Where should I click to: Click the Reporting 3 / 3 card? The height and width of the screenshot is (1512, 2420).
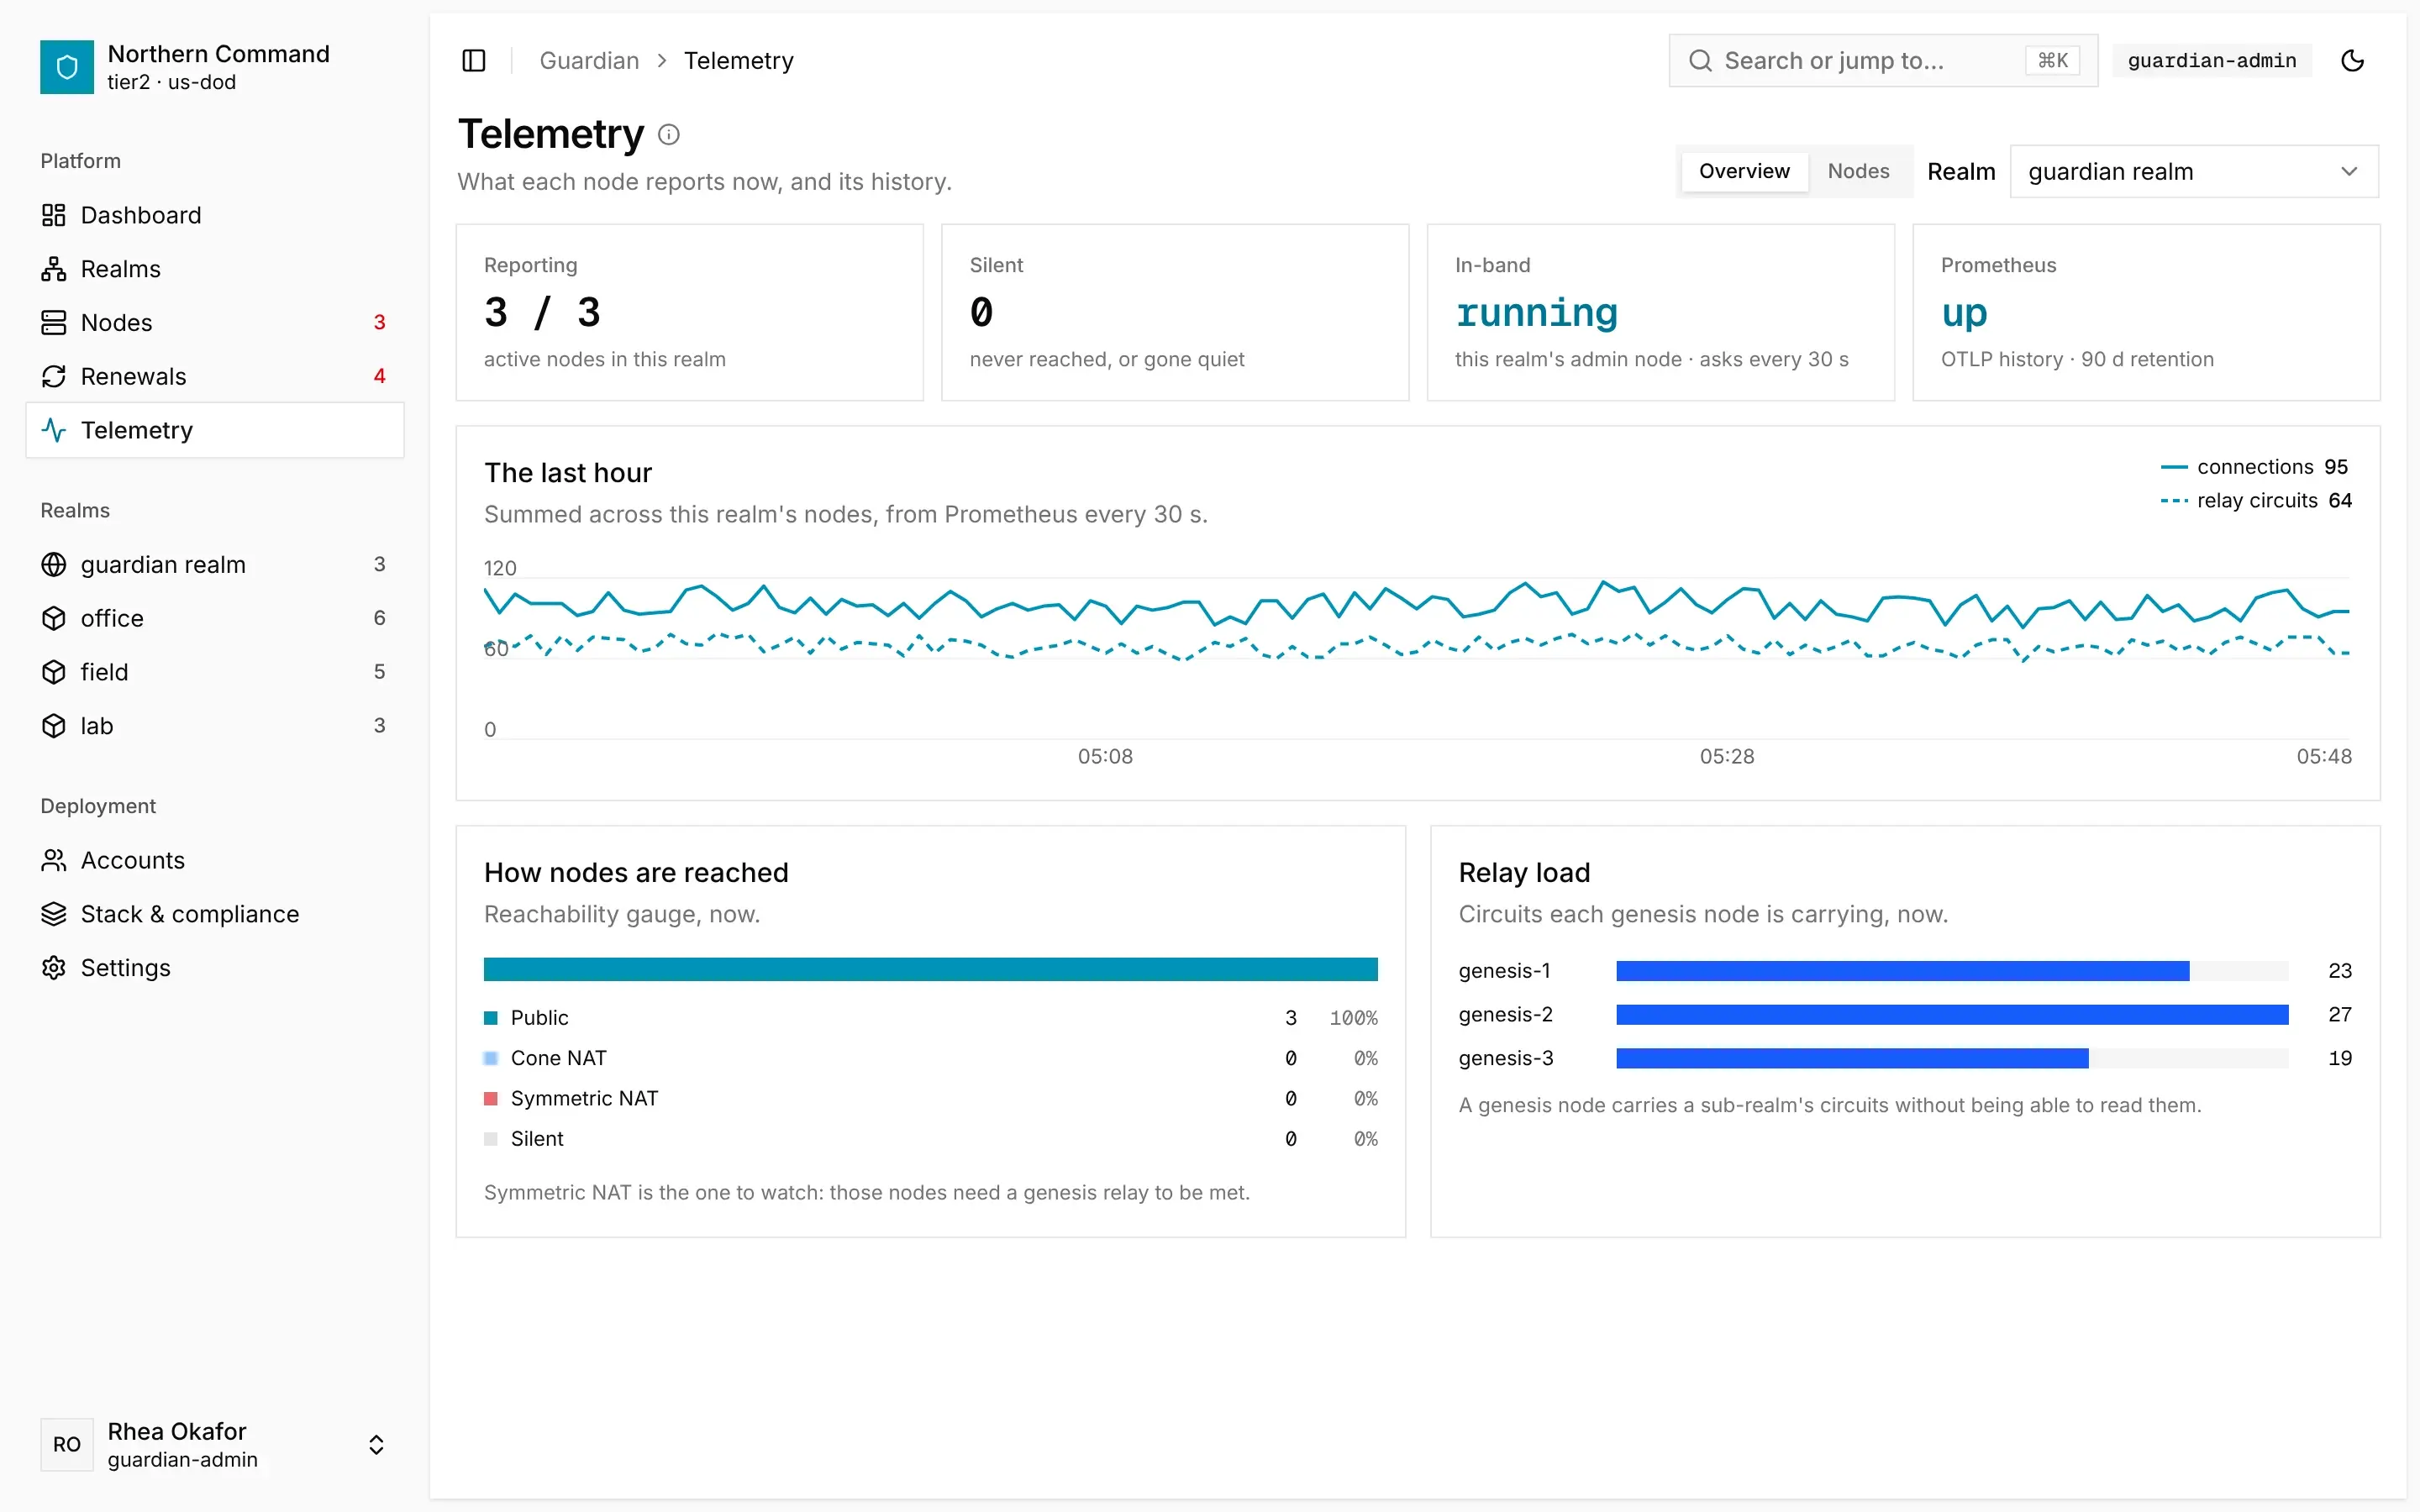(x=690, y=313)
